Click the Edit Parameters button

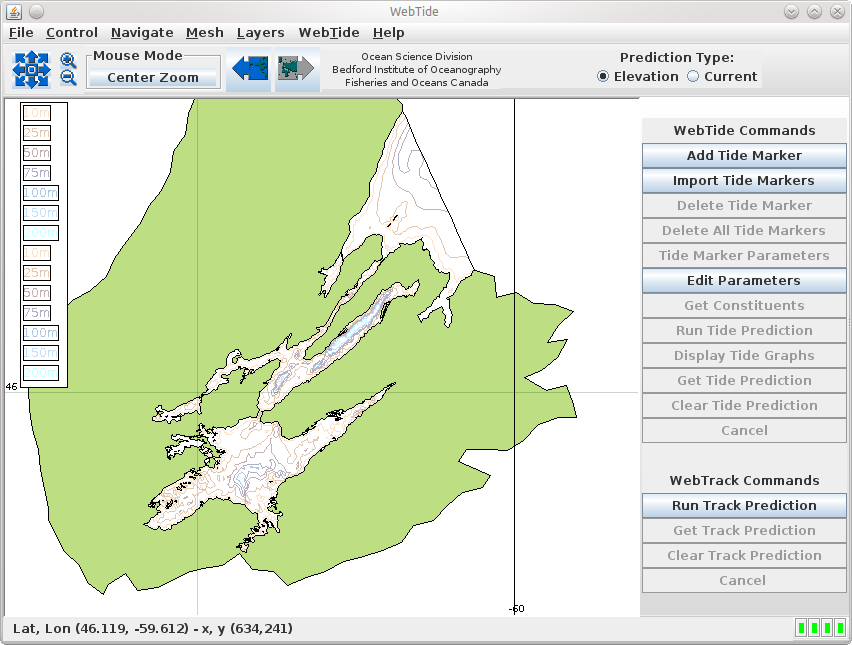point(744,281)
